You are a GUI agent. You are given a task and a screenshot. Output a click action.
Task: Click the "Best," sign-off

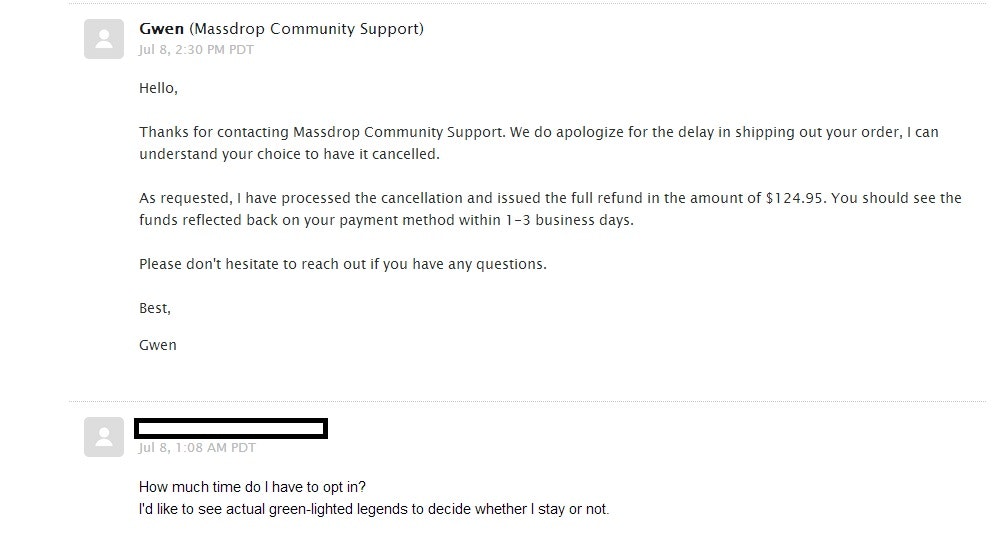(154, 309)
